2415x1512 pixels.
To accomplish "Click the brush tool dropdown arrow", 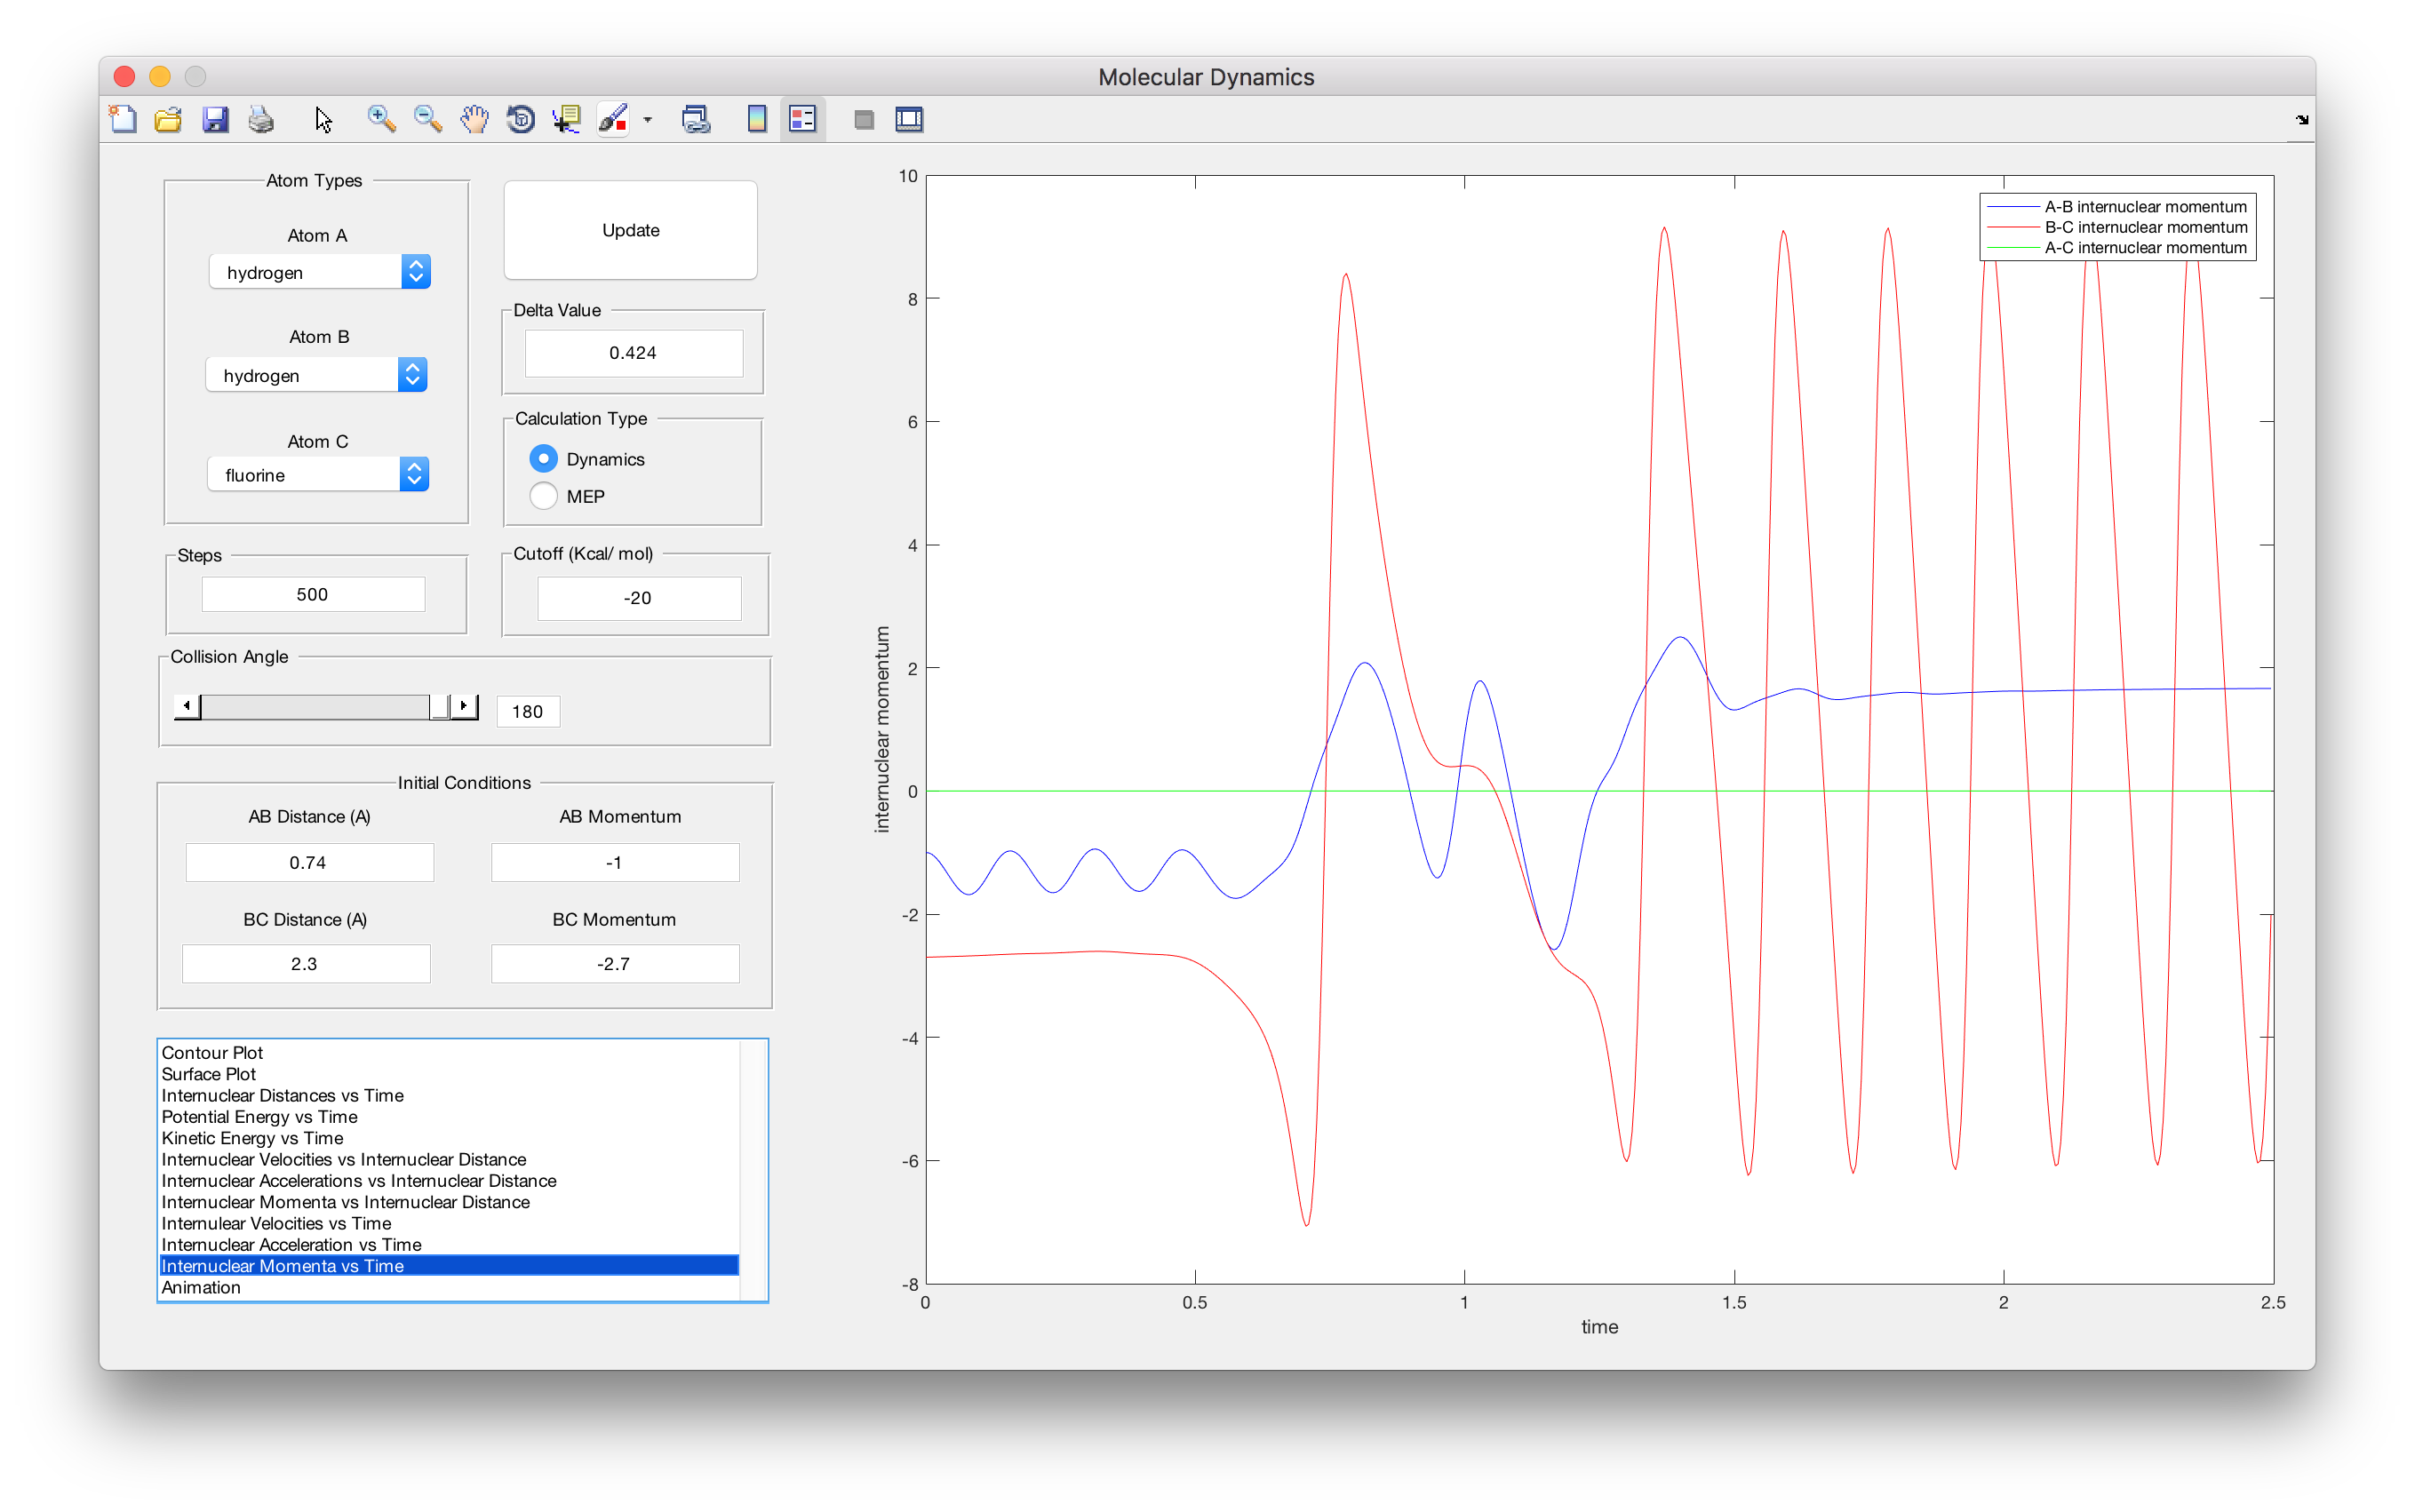I will tap(648, 120).
